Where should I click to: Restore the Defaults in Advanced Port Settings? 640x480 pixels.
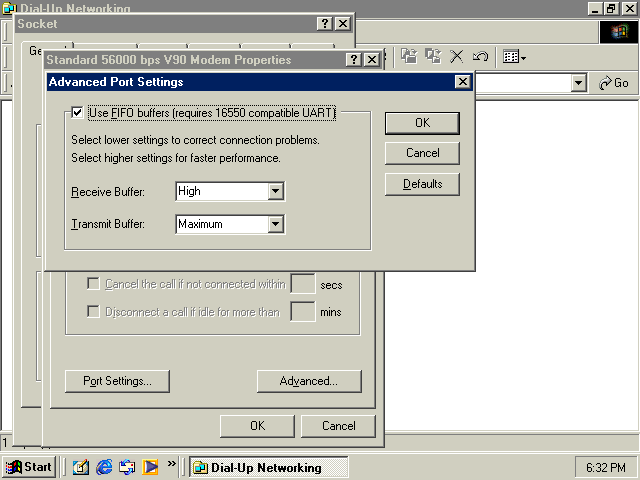pyautogui.click(x=422, y=184)
